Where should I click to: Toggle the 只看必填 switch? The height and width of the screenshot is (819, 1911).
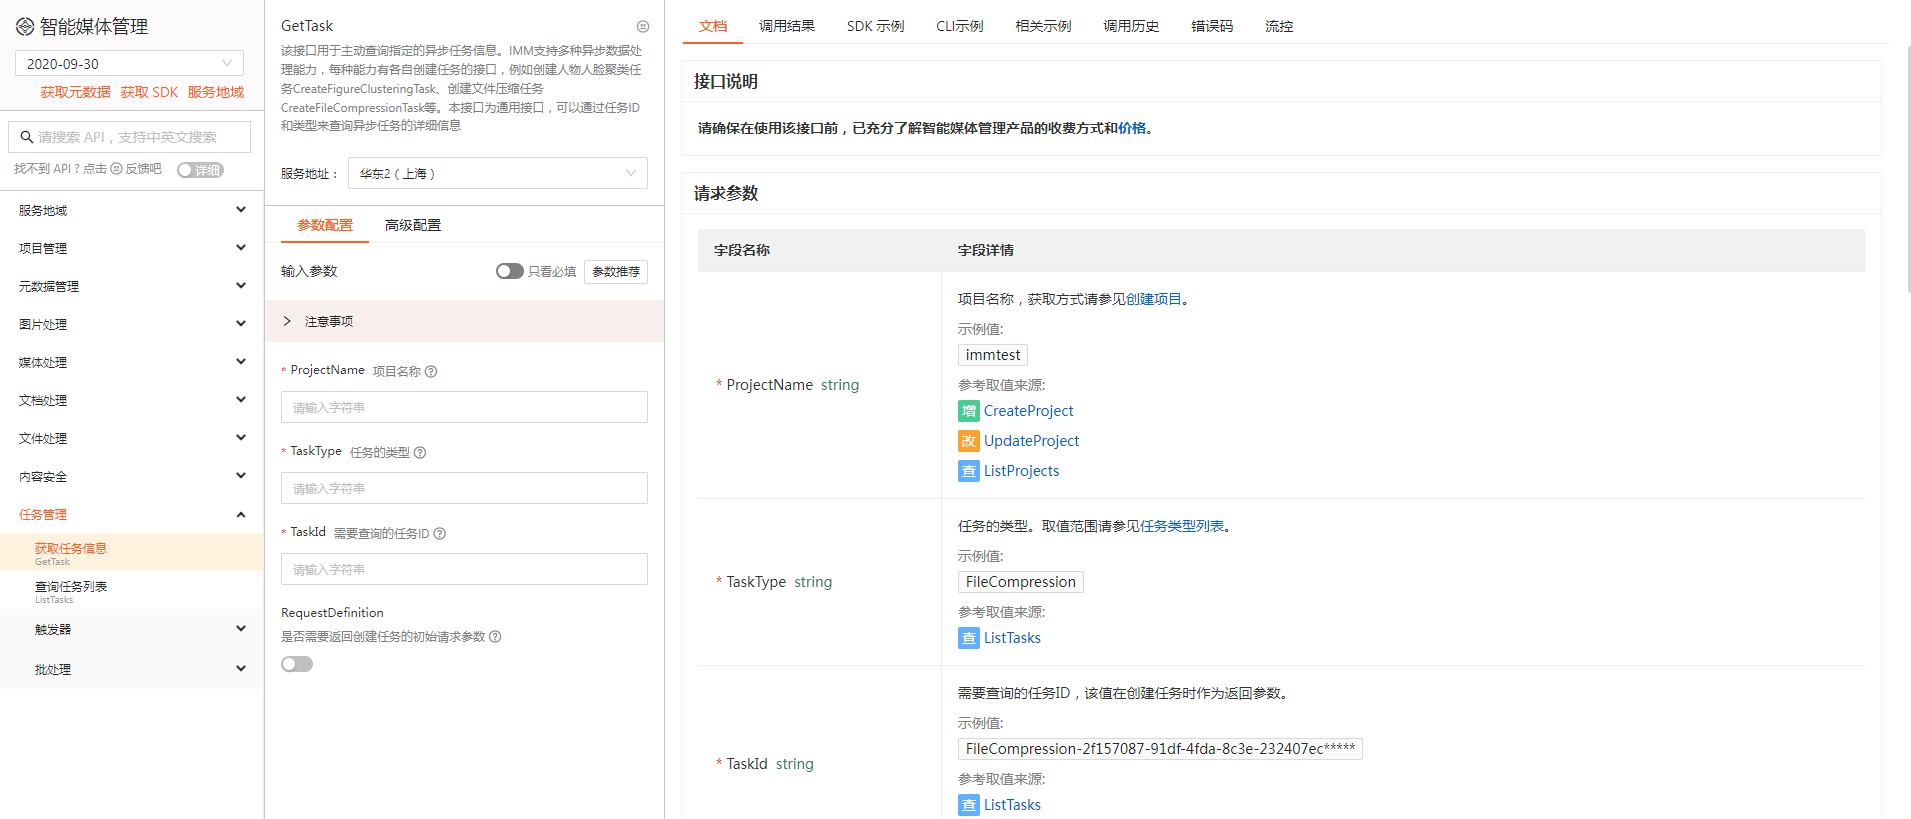510,271
